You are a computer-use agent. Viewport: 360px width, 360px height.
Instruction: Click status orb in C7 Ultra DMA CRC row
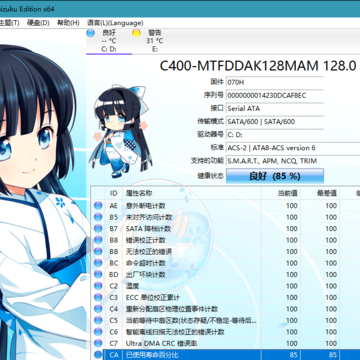pos(98,343)
